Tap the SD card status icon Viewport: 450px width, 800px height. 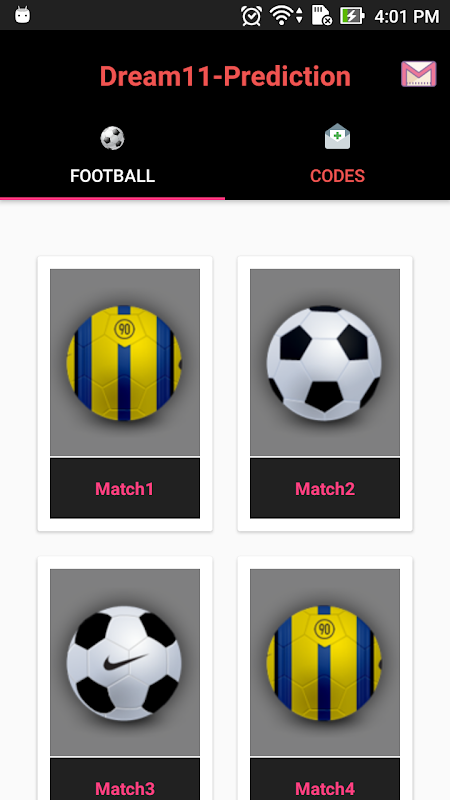321,15
